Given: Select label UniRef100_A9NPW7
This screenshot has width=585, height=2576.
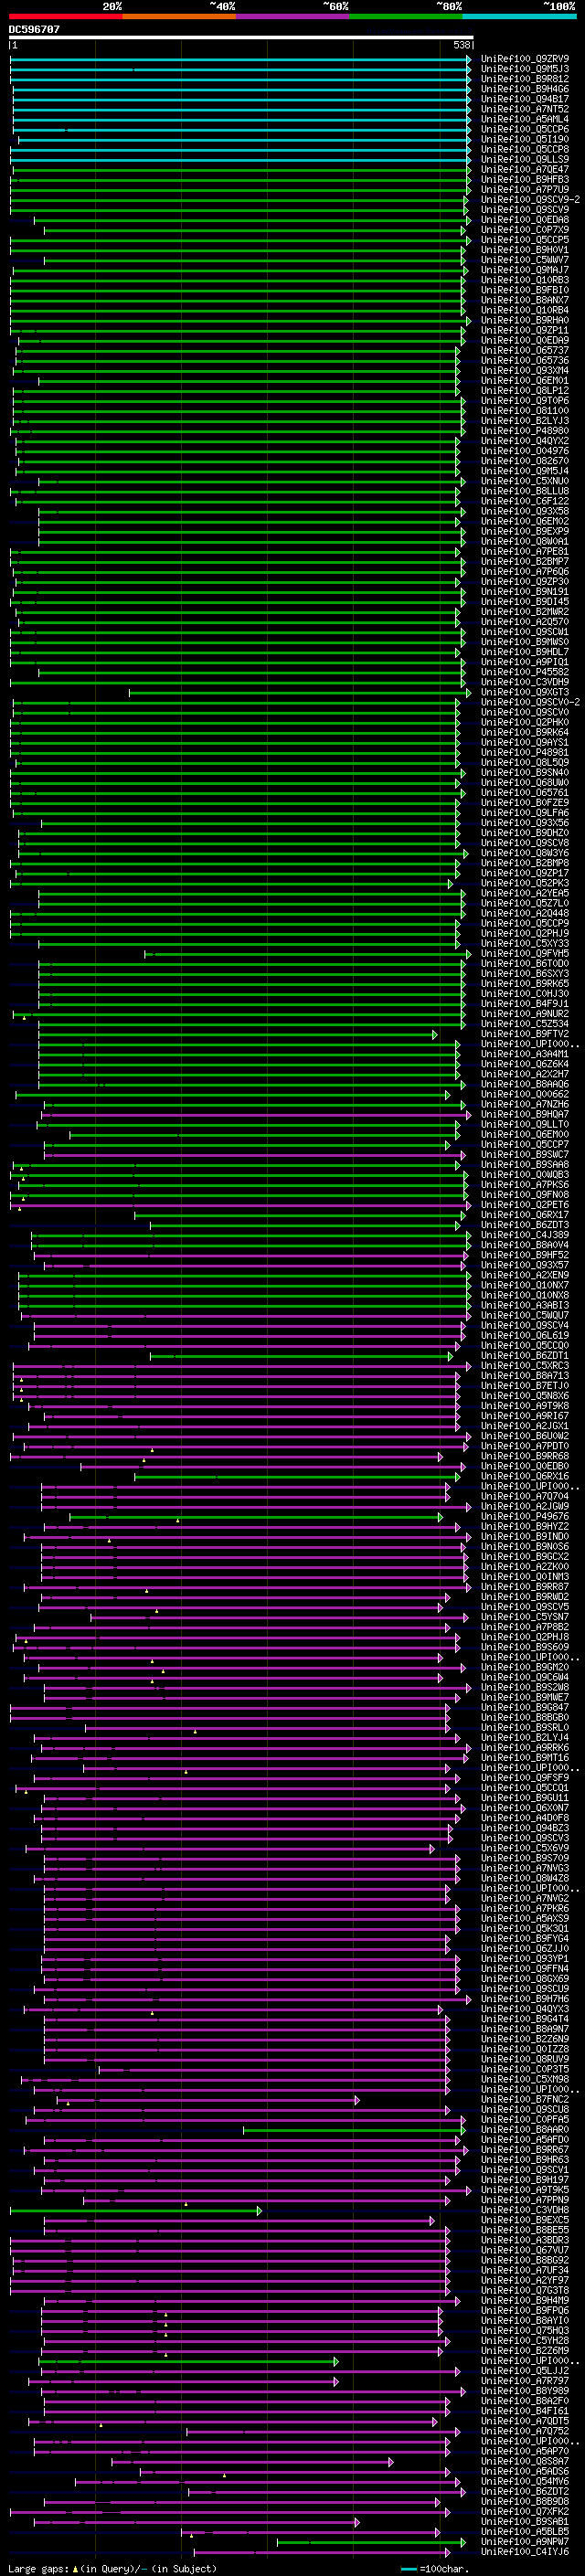Looking at the screenshot, I should coord(525,2541).
